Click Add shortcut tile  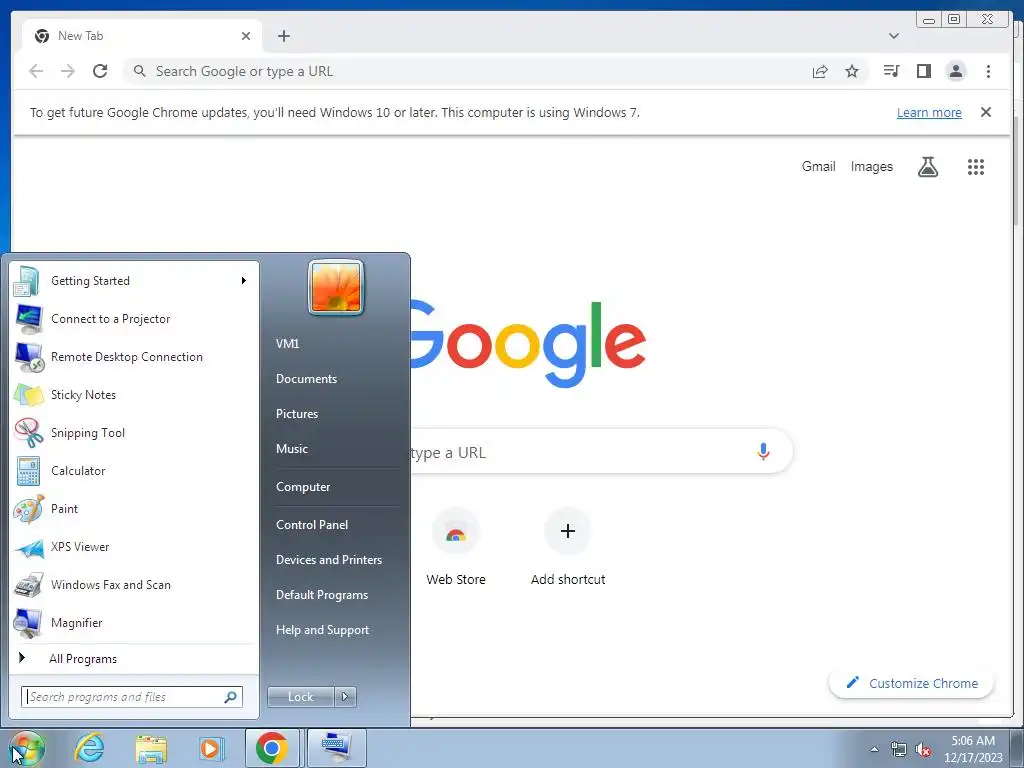pyautogui.click(x=568, y=547)
